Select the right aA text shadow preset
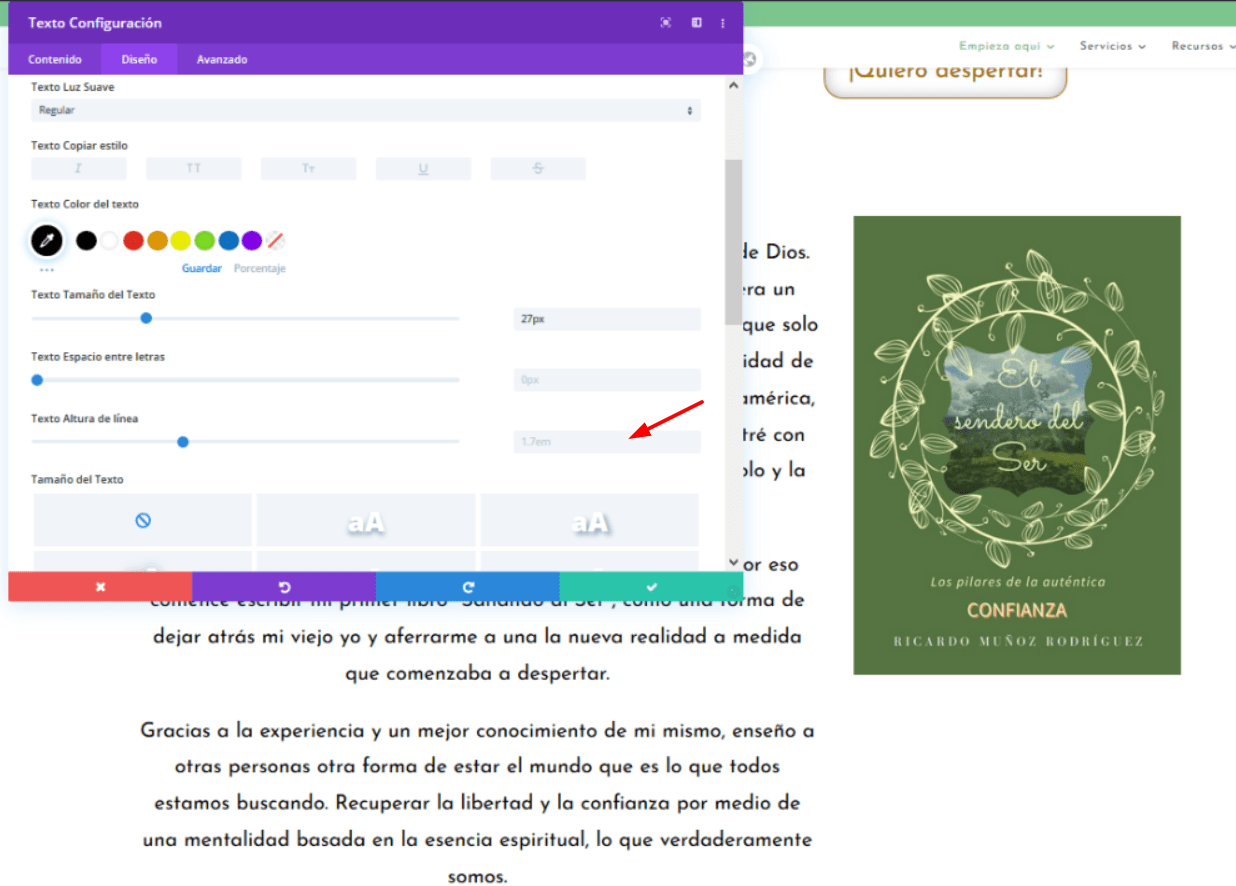Screen dimensions: 1236x886 coord(590,520)
